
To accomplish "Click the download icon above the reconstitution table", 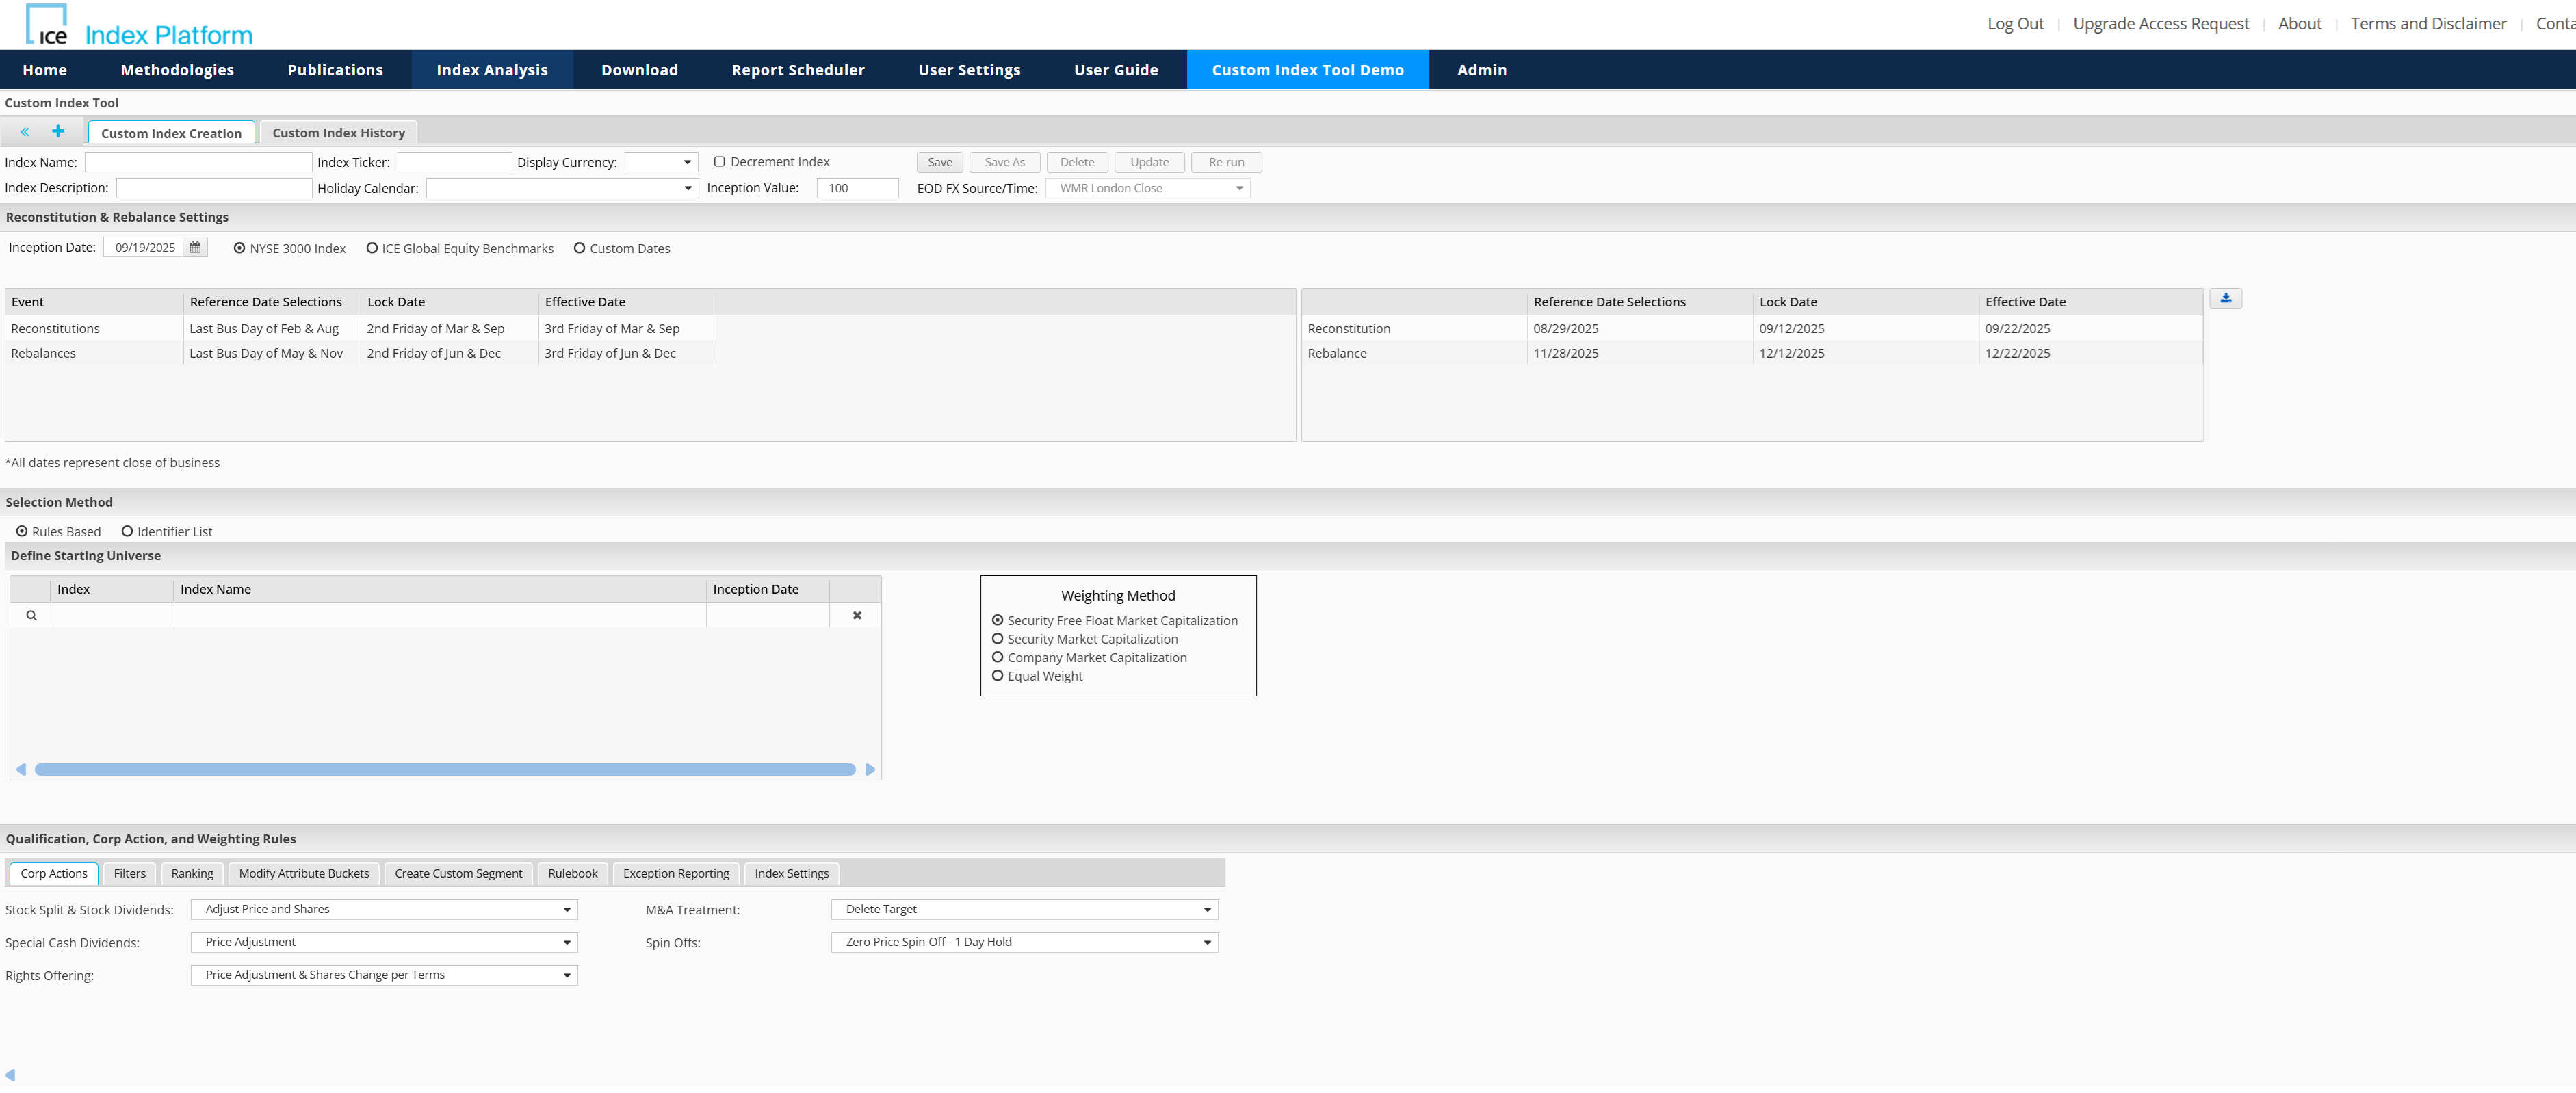I will click(2225, 297).
